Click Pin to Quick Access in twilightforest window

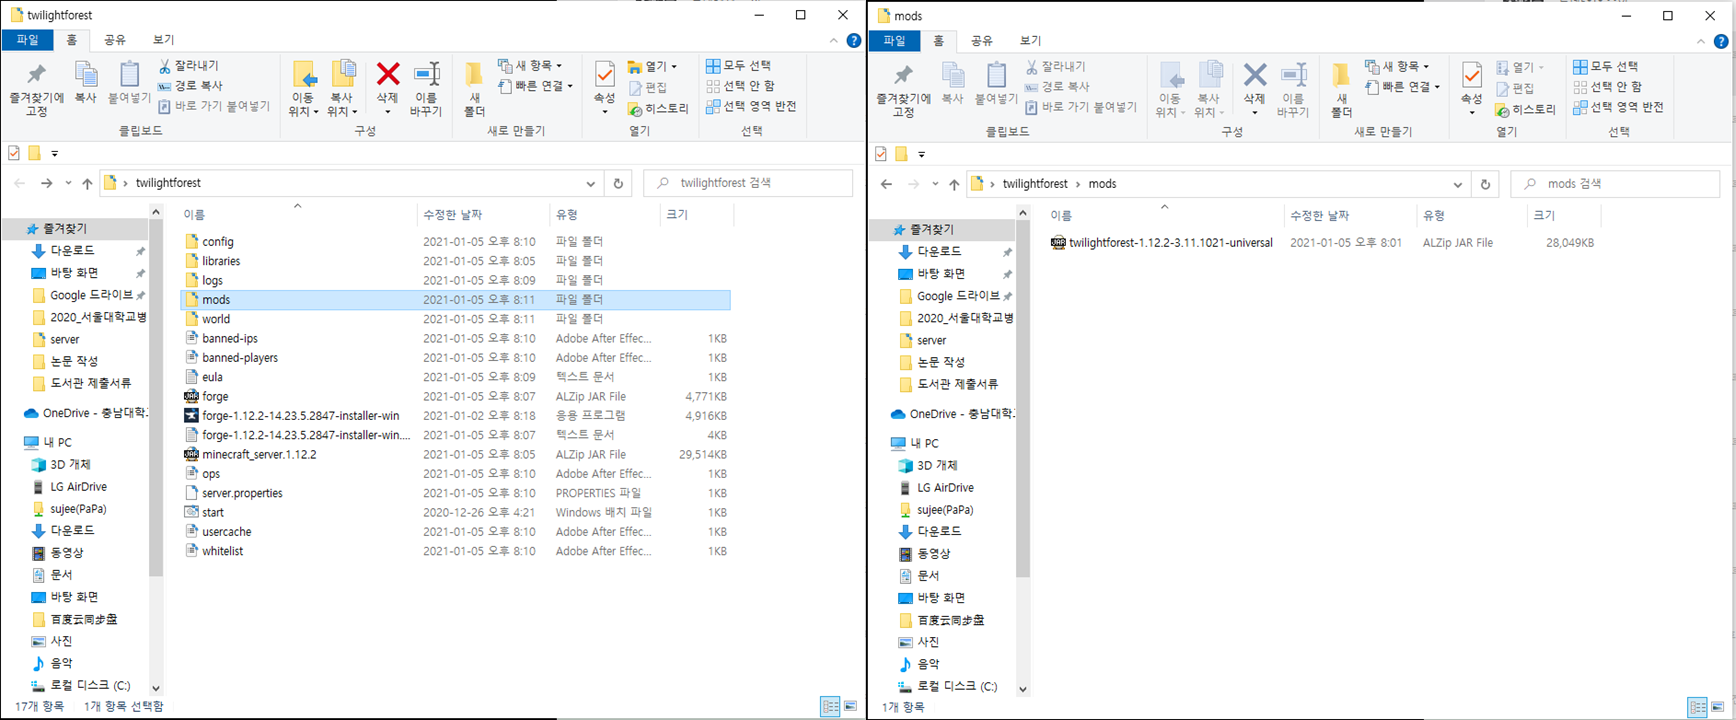(36, 89)
